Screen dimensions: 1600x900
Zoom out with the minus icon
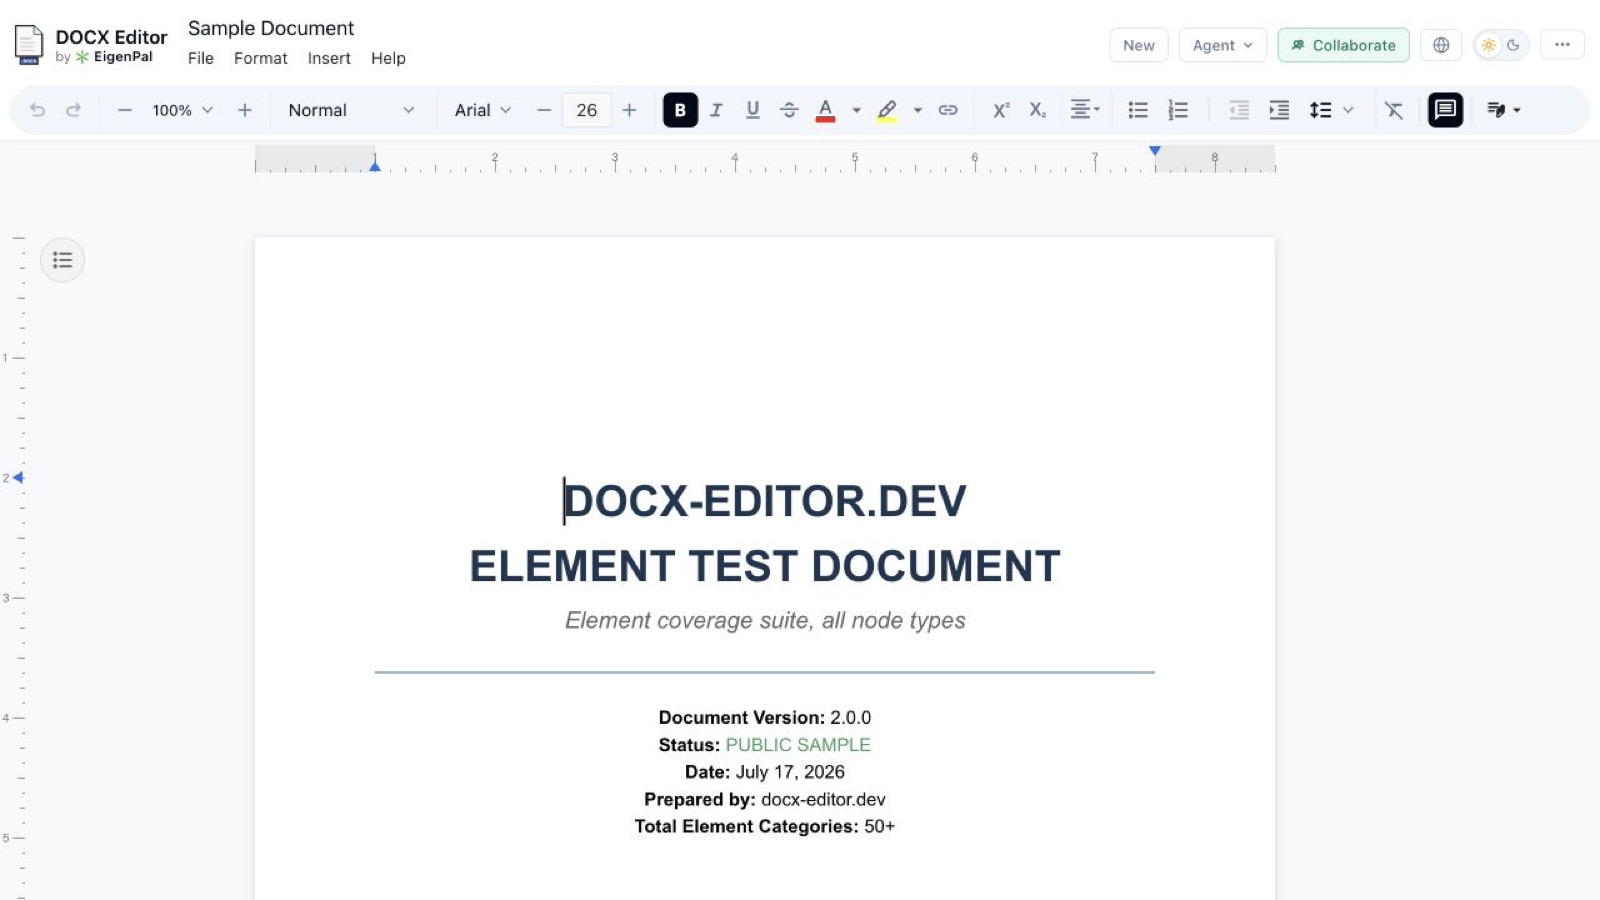tap(125, 110)
